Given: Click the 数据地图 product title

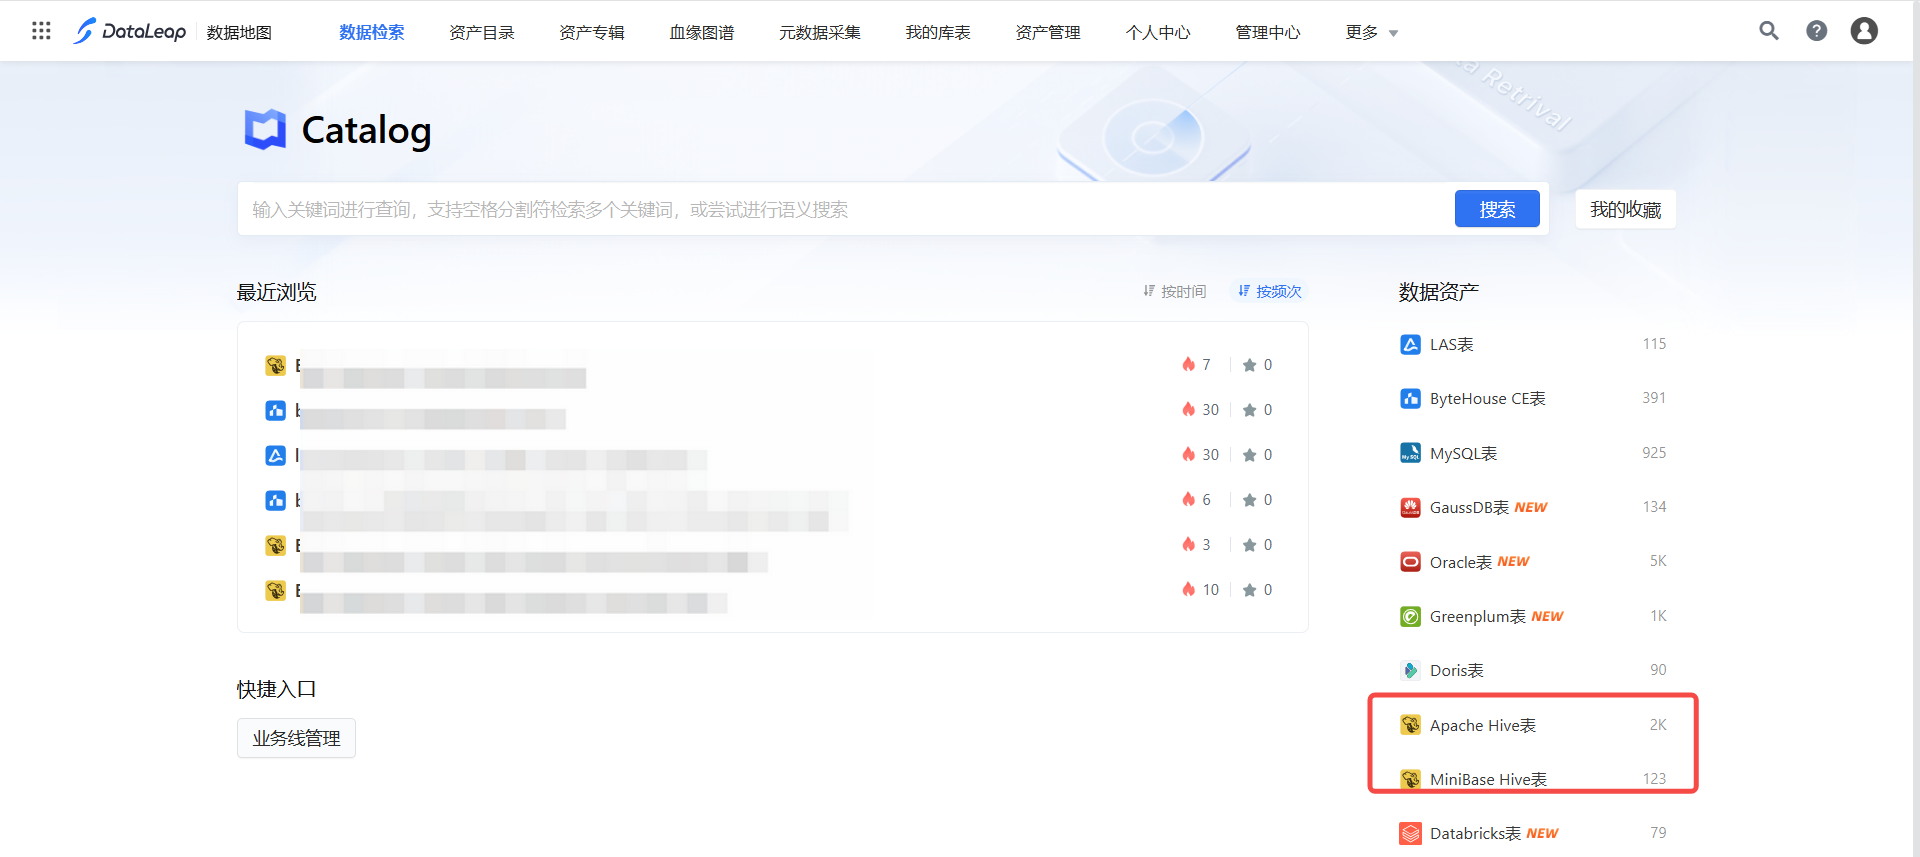Looking at the screenshot, I should coord(239,32).
